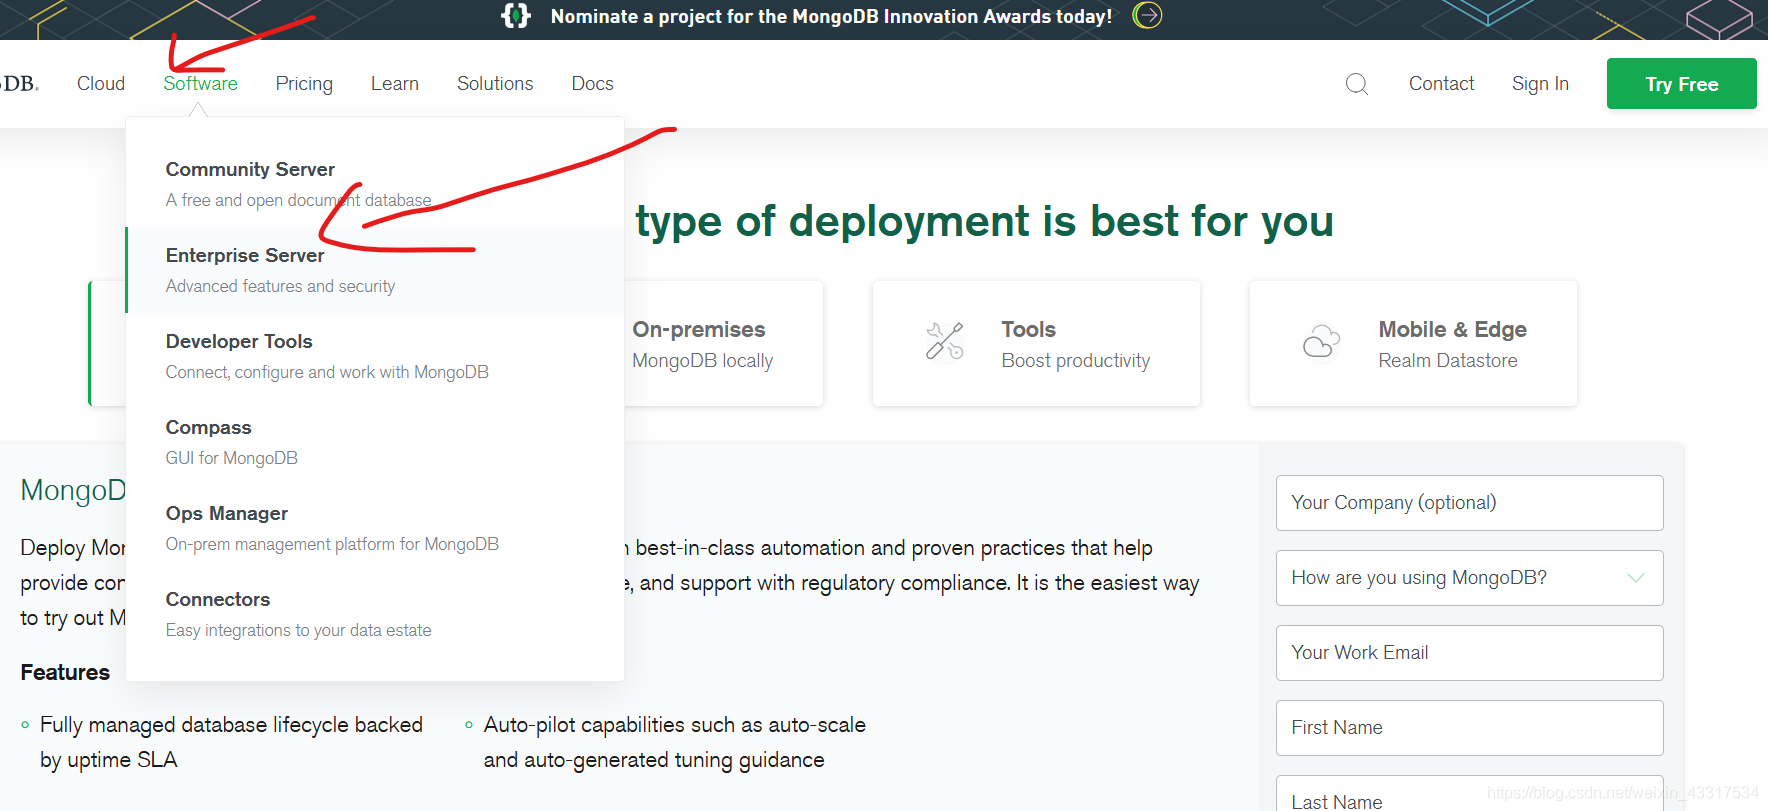Select Connectors menu entry
The height and width of the screenshot is (811, 1768).
(x=375, y=614)
